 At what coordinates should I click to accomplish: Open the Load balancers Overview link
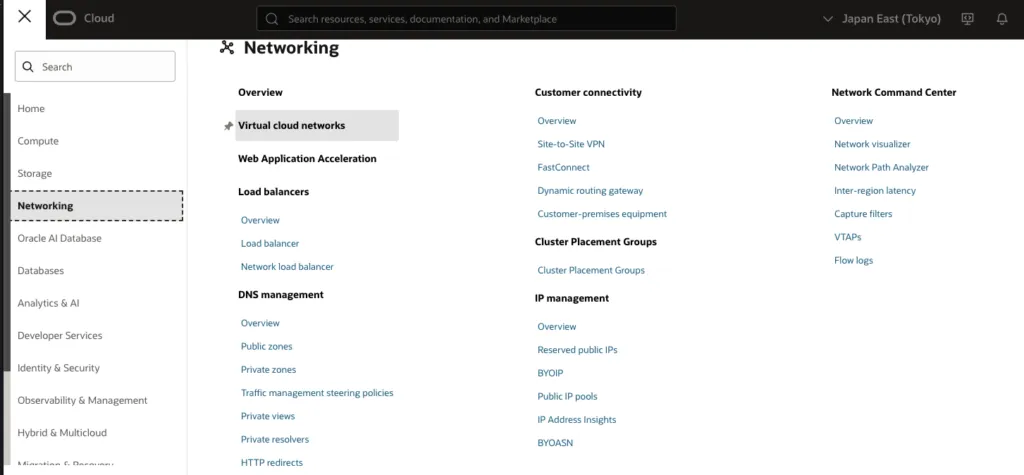[260, 220]
